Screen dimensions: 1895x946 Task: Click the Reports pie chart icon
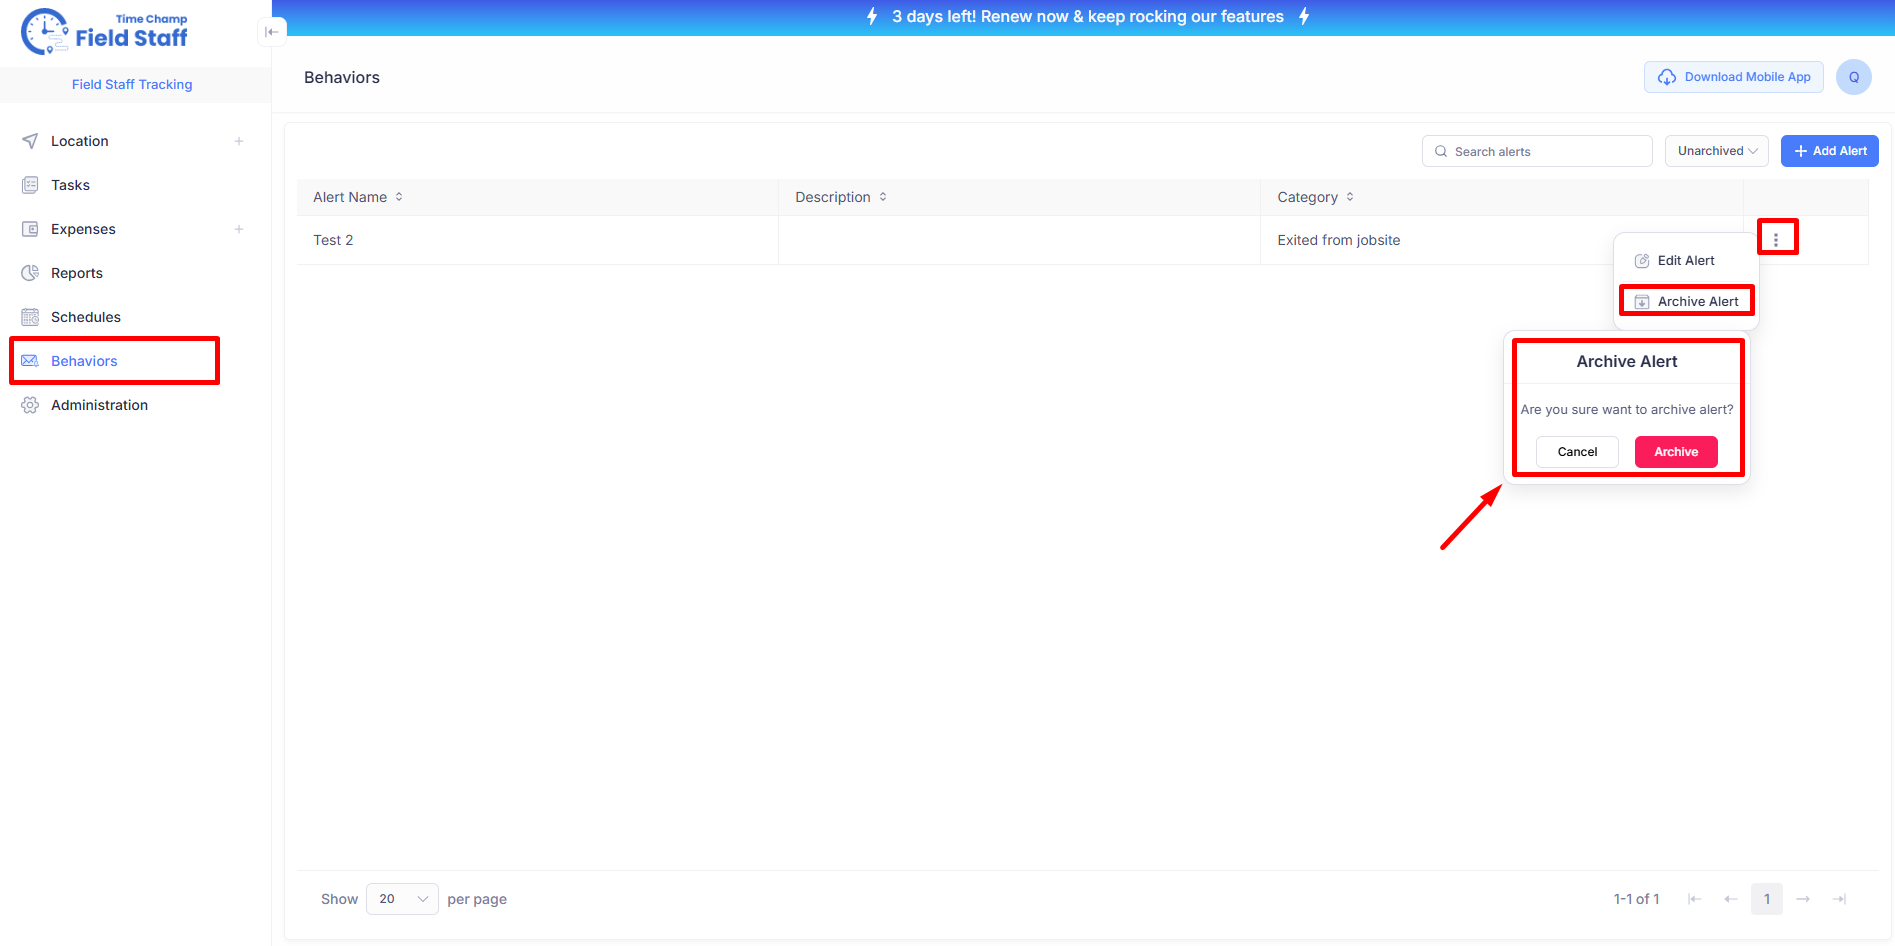point(30,273)
